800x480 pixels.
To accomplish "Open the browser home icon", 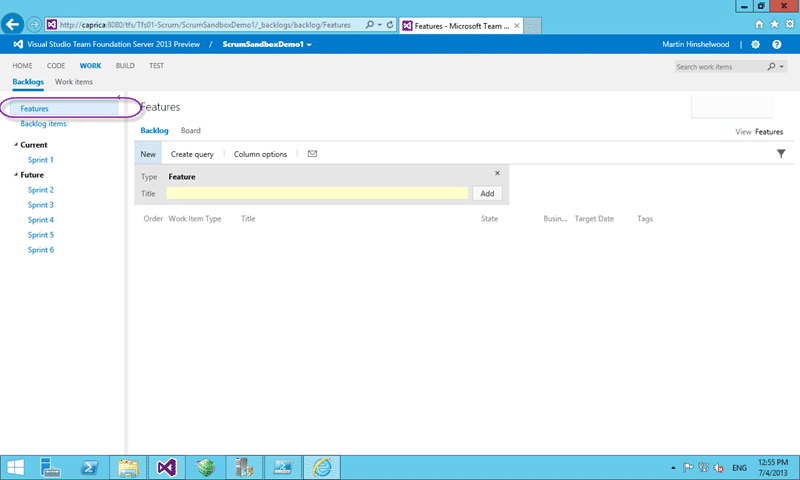I will 759,24.
